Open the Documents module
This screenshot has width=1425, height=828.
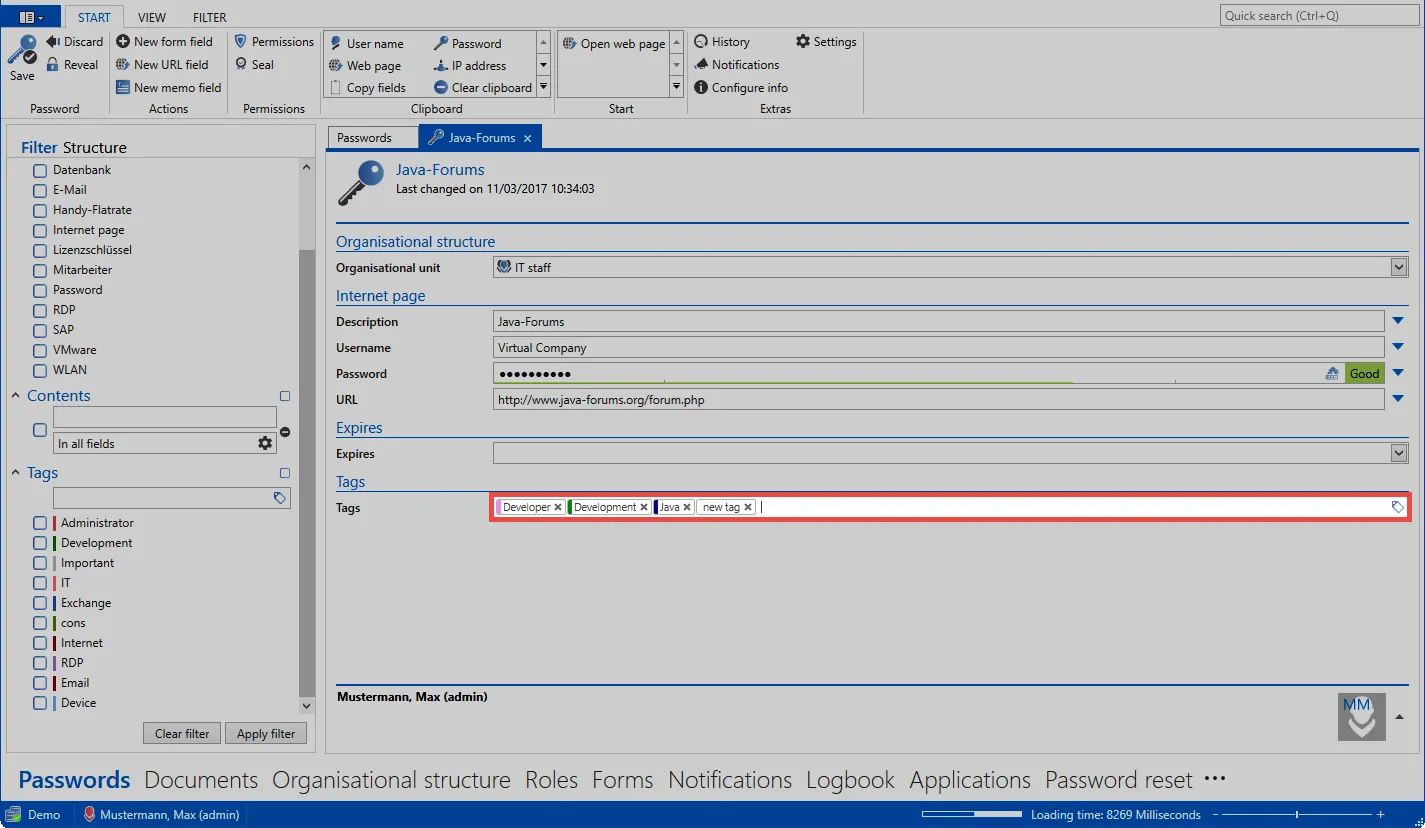(201, 780)
